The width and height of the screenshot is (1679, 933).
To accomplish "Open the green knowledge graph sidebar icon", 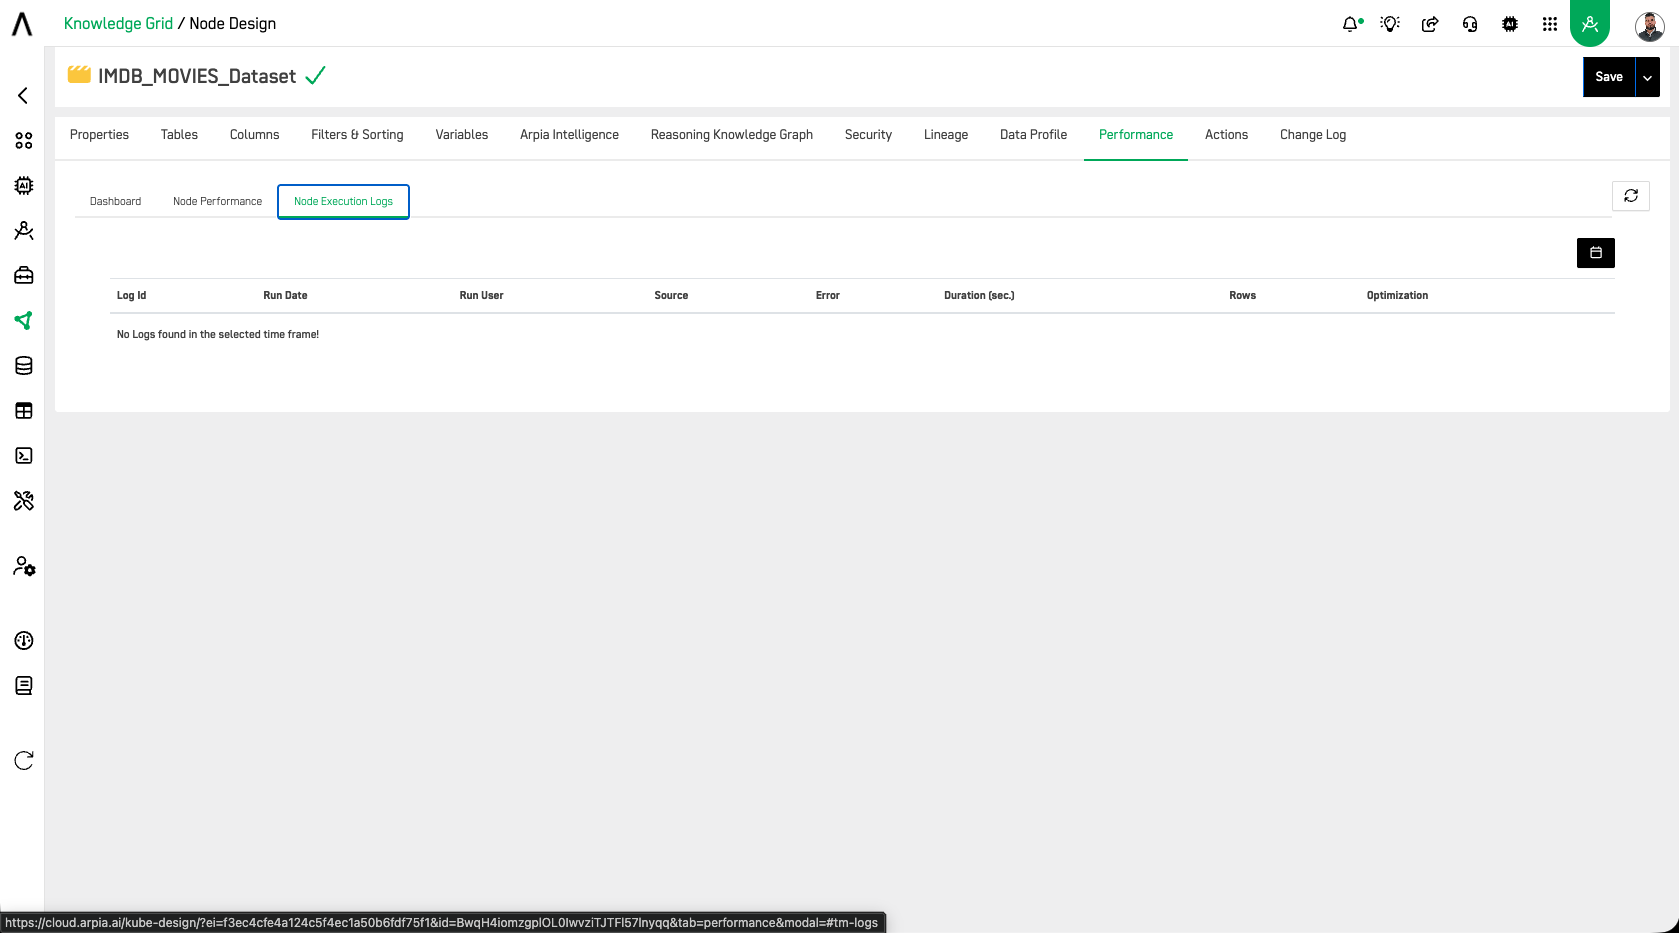I will click(x=24, y=321).
